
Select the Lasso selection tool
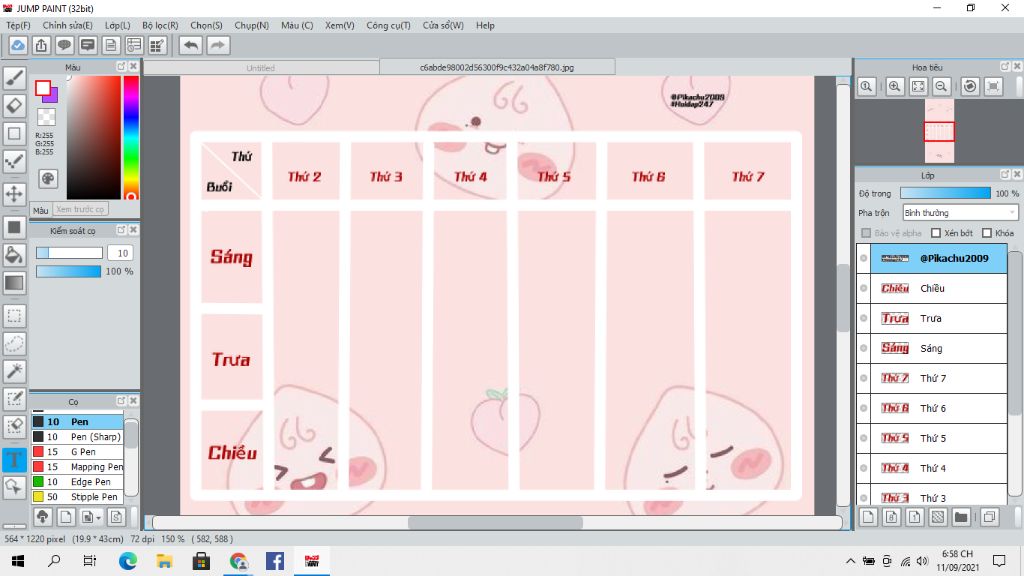pyautogui.click(x=14, y=344)
